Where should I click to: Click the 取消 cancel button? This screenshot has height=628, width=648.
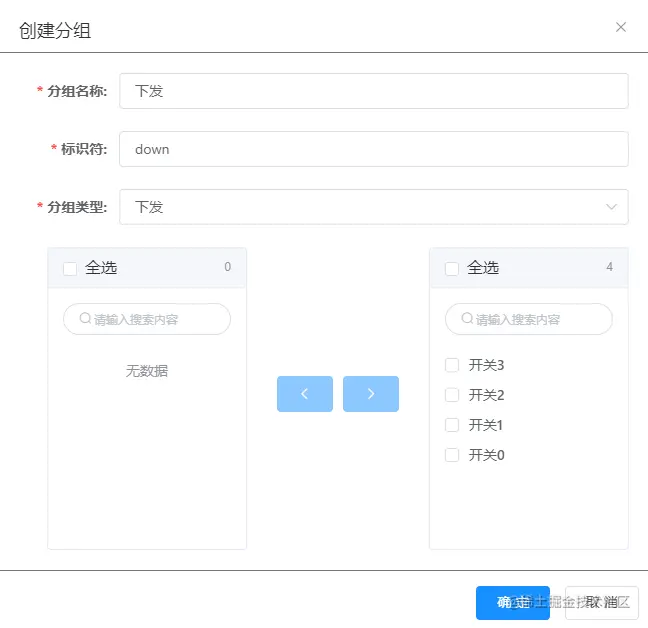point(601,603)
